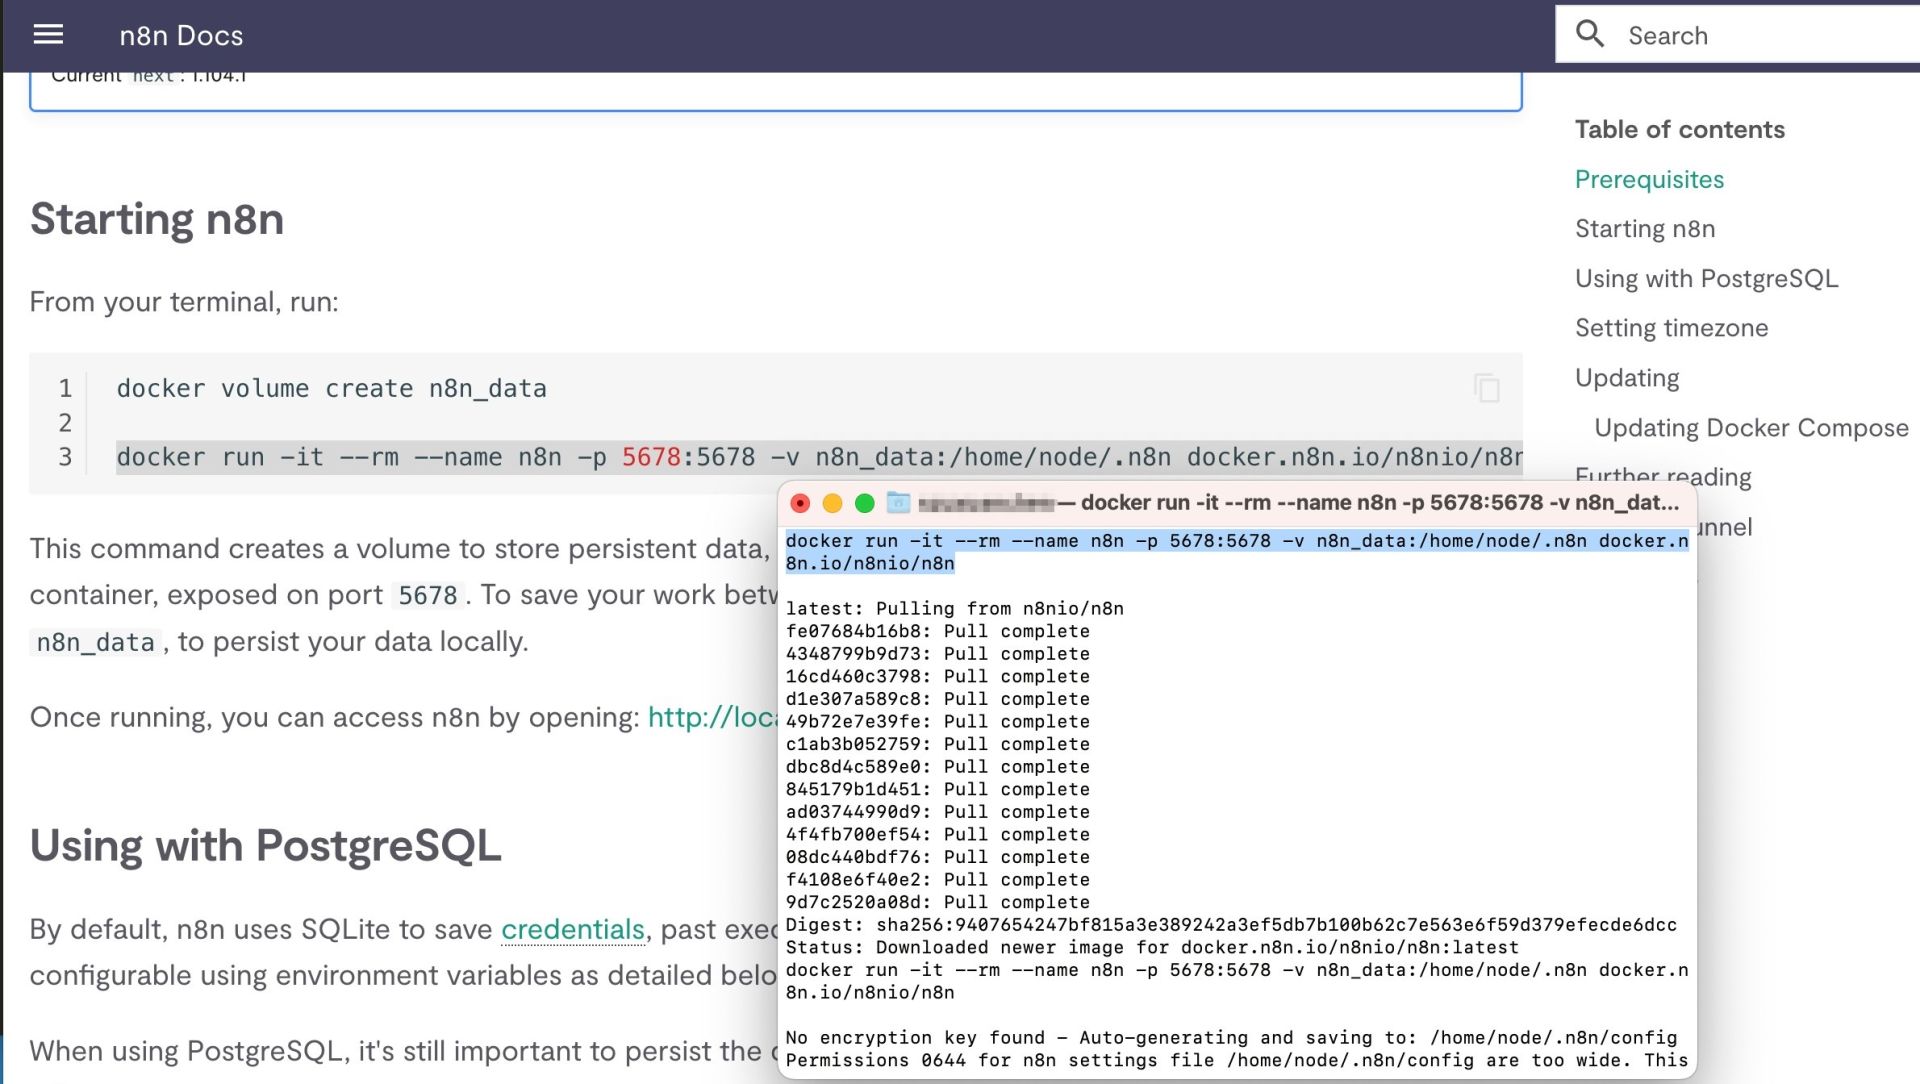Close the terminal window with red button
Viewport: 1920px width, 1084px height.
(800, 503)
